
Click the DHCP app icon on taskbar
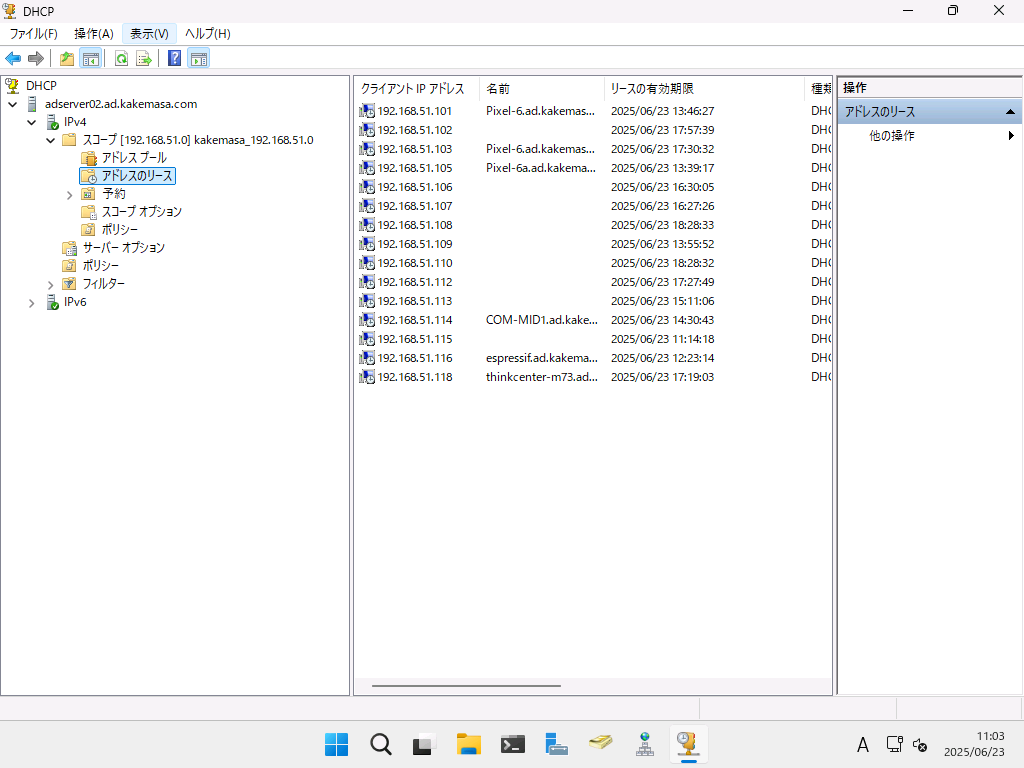(688, 744)
